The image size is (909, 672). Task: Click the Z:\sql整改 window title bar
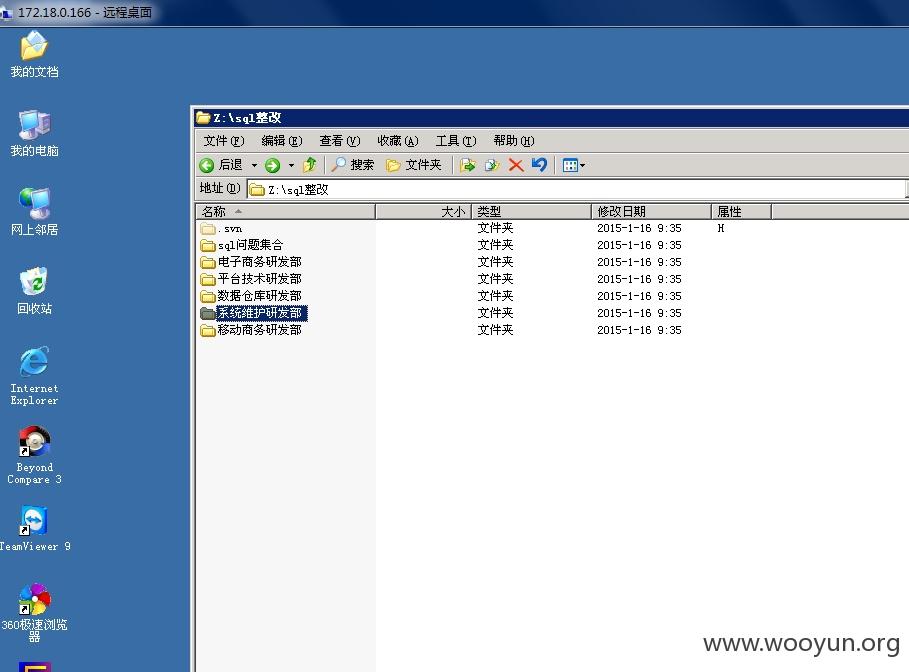point(551,118)
